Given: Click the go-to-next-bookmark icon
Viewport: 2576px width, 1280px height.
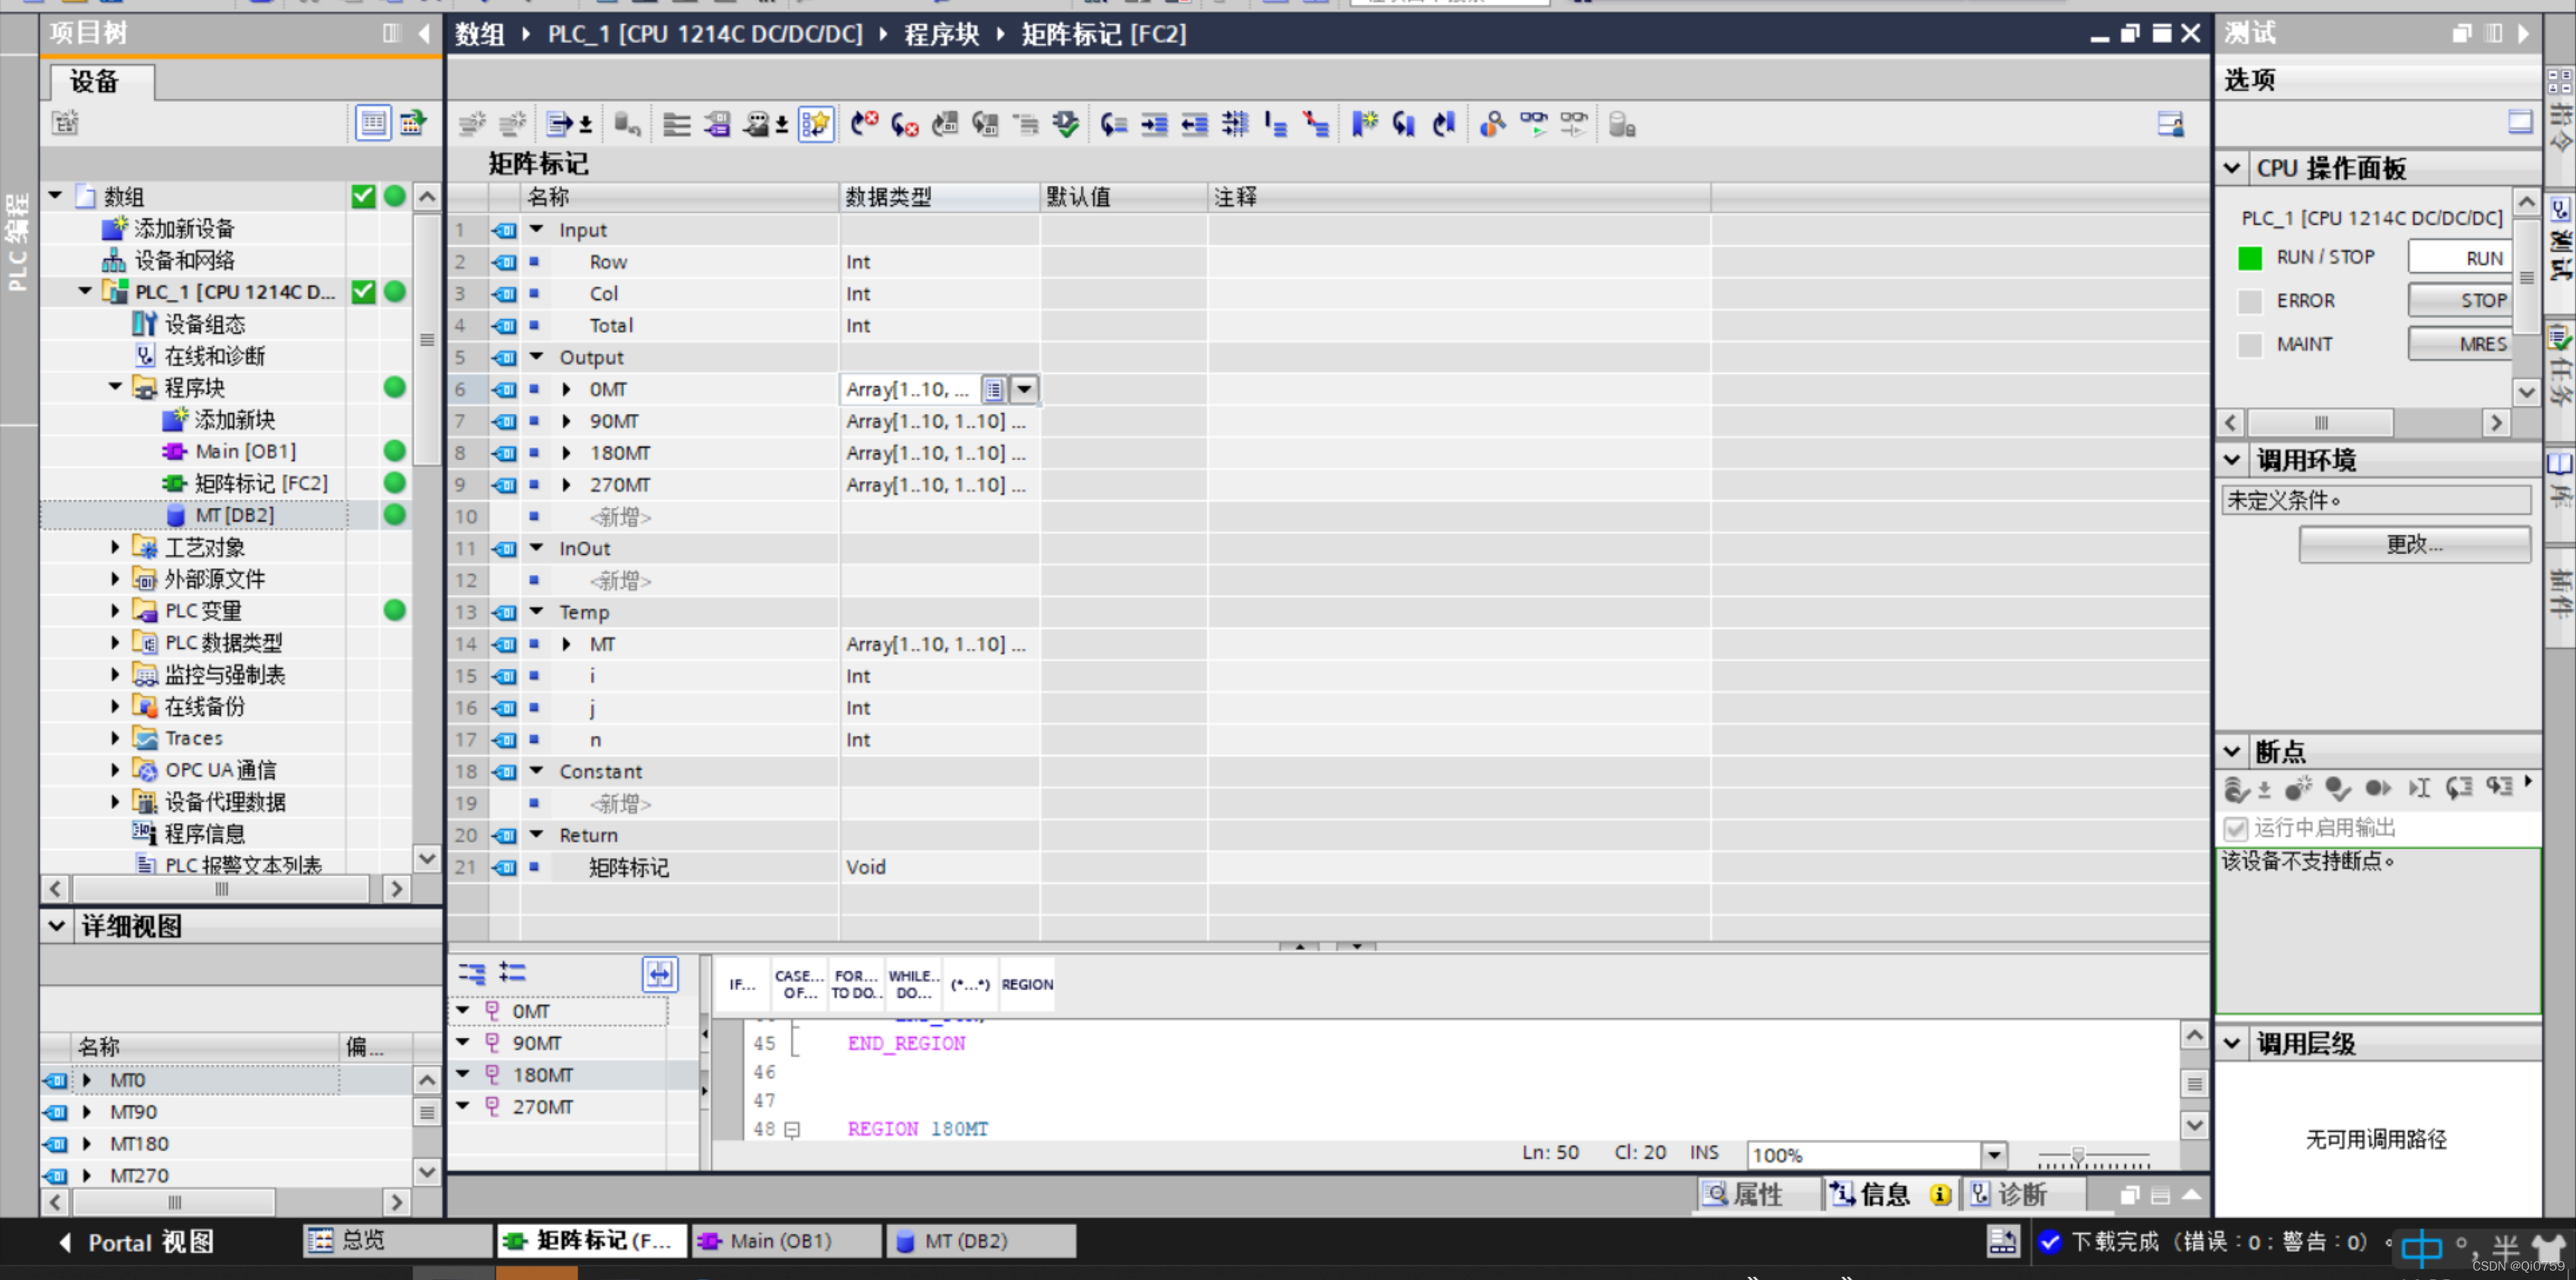Looking at the screenshot, I should point(1404,124).
